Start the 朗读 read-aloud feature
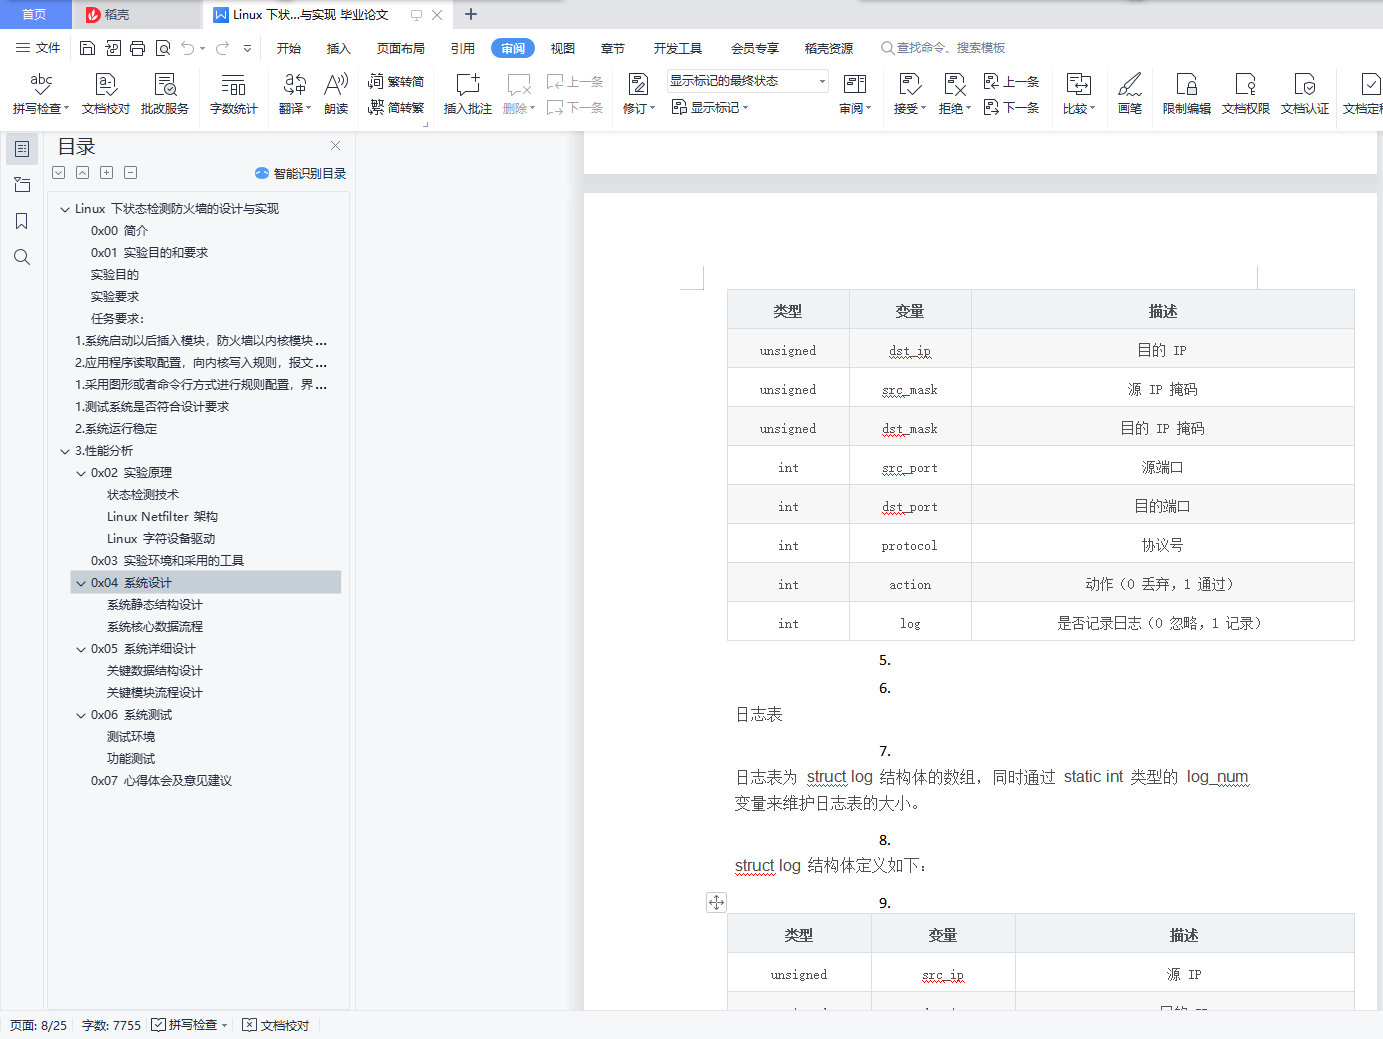This screenshot has height=1039, width=1383. 336,94
